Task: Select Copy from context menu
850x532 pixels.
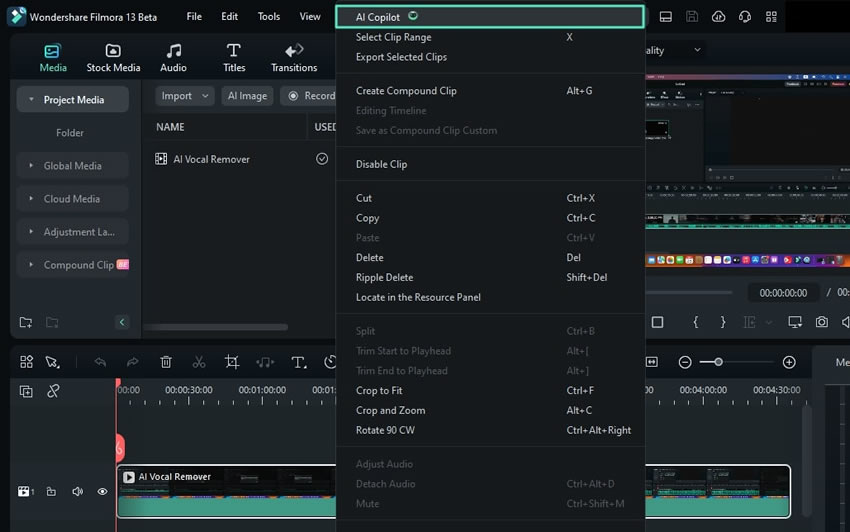Action: [x=490, y=217]
